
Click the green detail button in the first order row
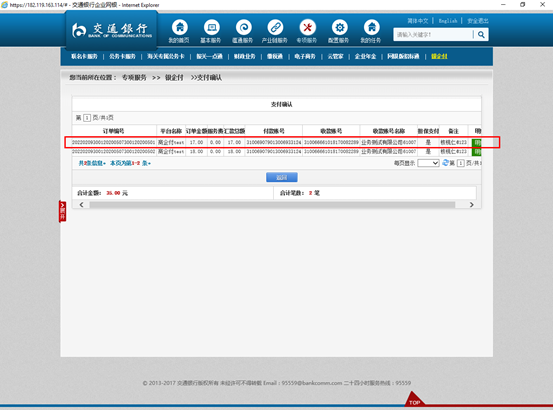point(476,142)
